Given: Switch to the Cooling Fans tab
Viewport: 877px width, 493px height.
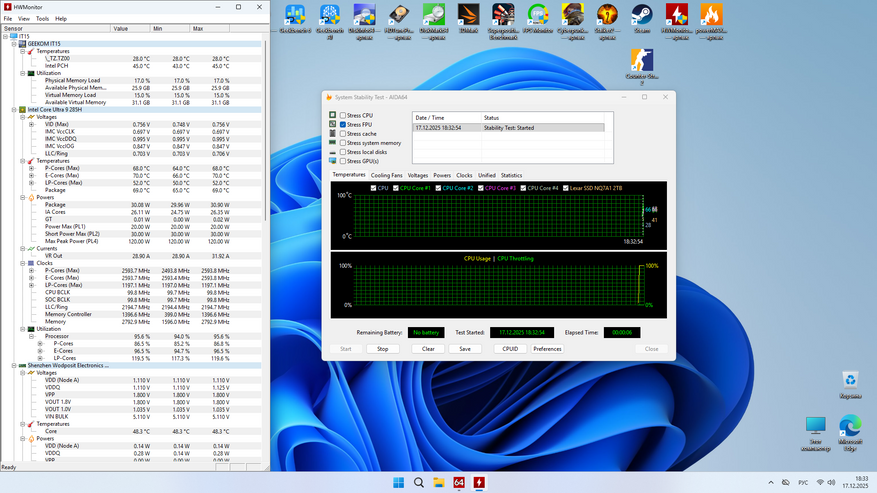Looking at the screenshot, I should 386,175.
